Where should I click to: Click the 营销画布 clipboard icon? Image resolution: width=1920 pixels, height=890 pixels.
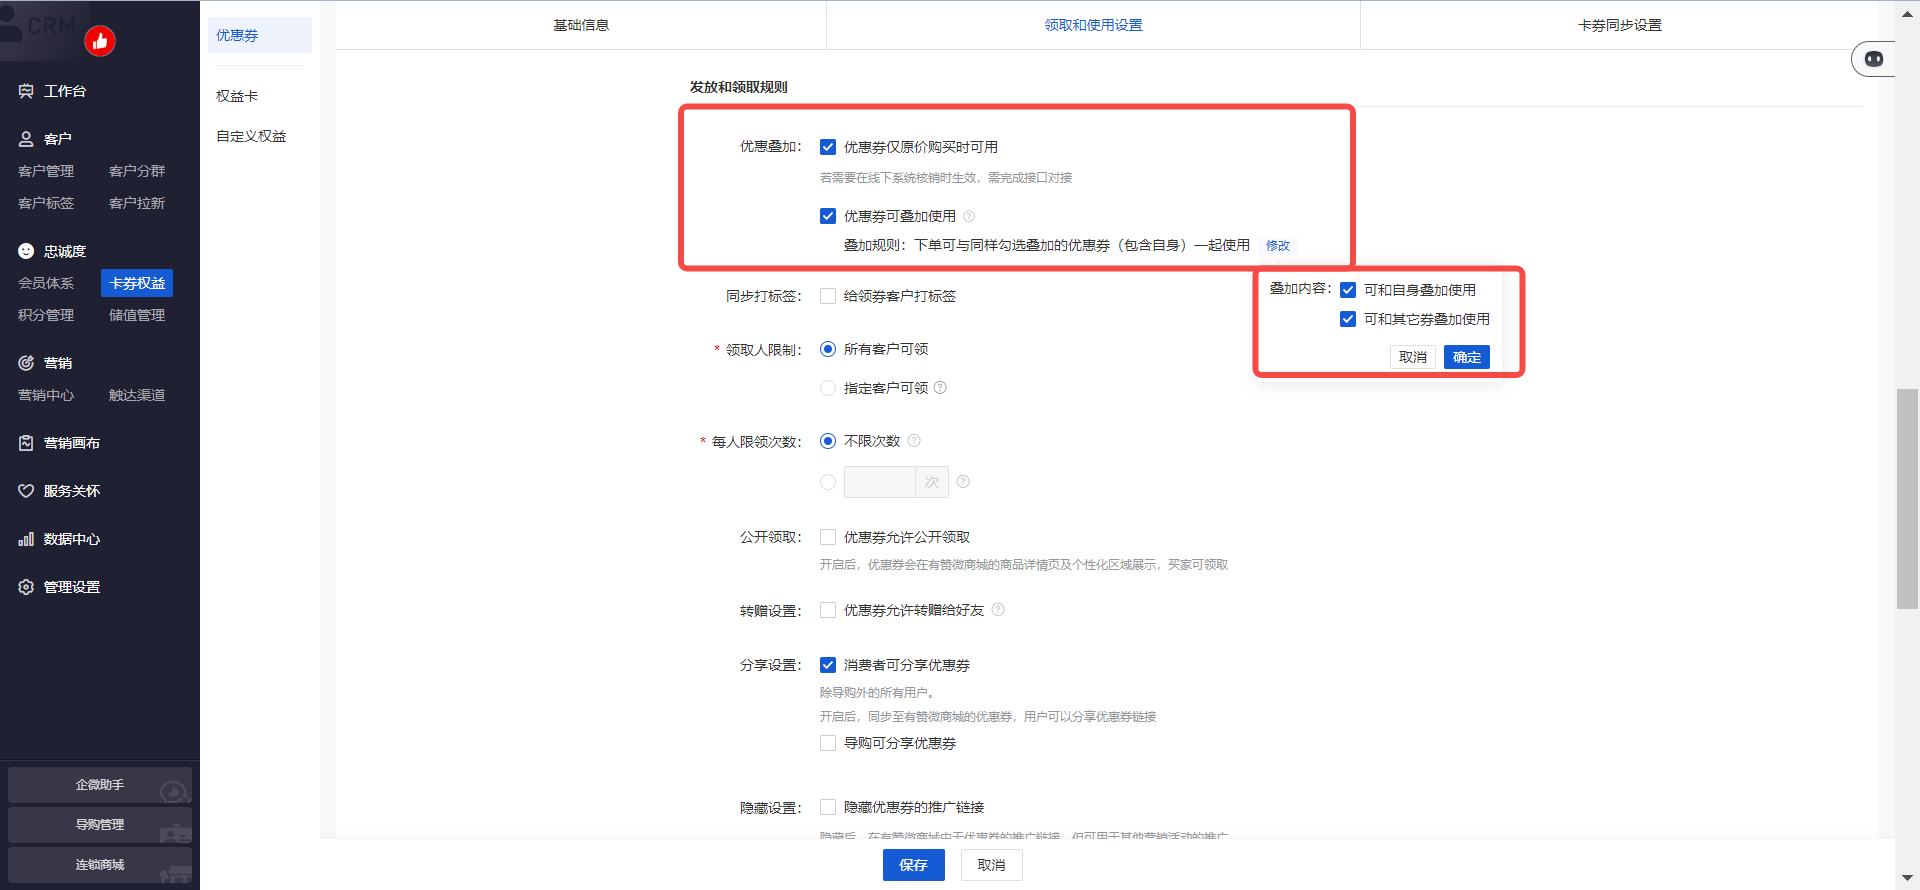(x=26, y=443)
